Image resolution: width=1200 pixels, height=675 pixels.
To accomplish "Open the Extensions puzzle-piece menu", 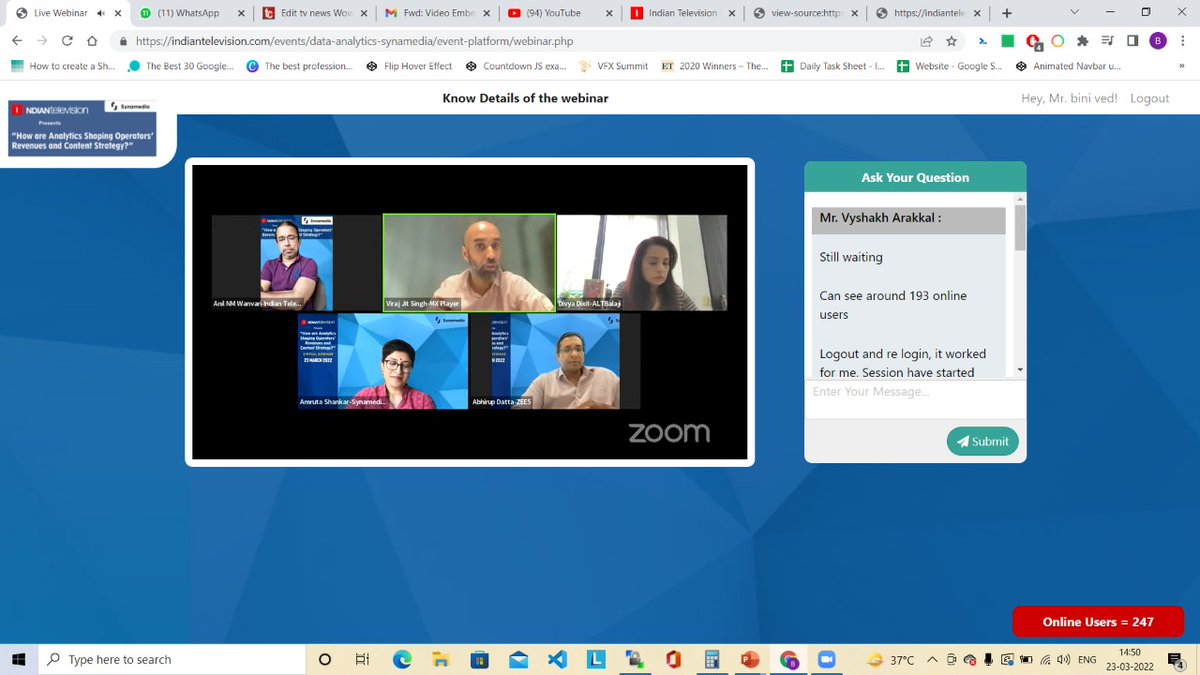I will coord(1083,41).
